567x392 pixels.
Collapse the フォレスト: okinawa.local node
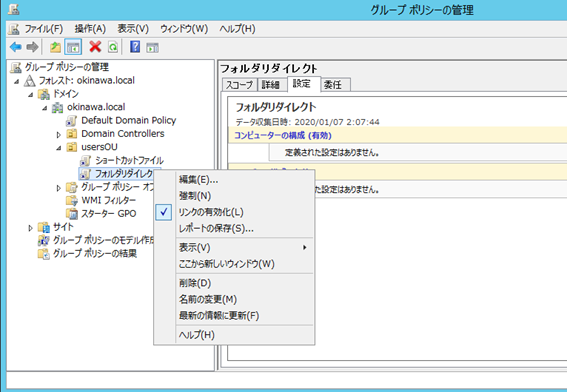[16, 82]
